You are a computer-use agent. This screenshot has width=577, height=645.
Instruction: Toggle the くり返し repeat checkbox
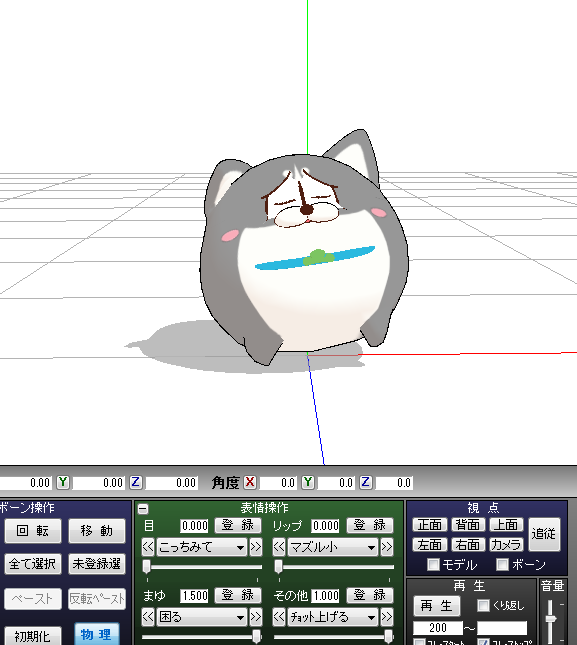[483, 605]
